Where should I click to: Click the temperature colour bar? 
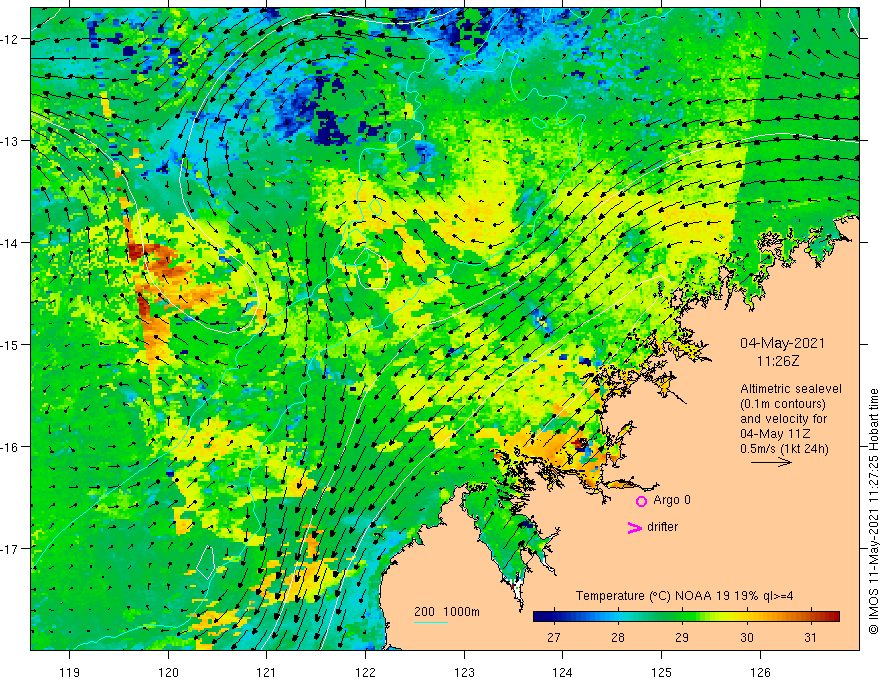686,616
